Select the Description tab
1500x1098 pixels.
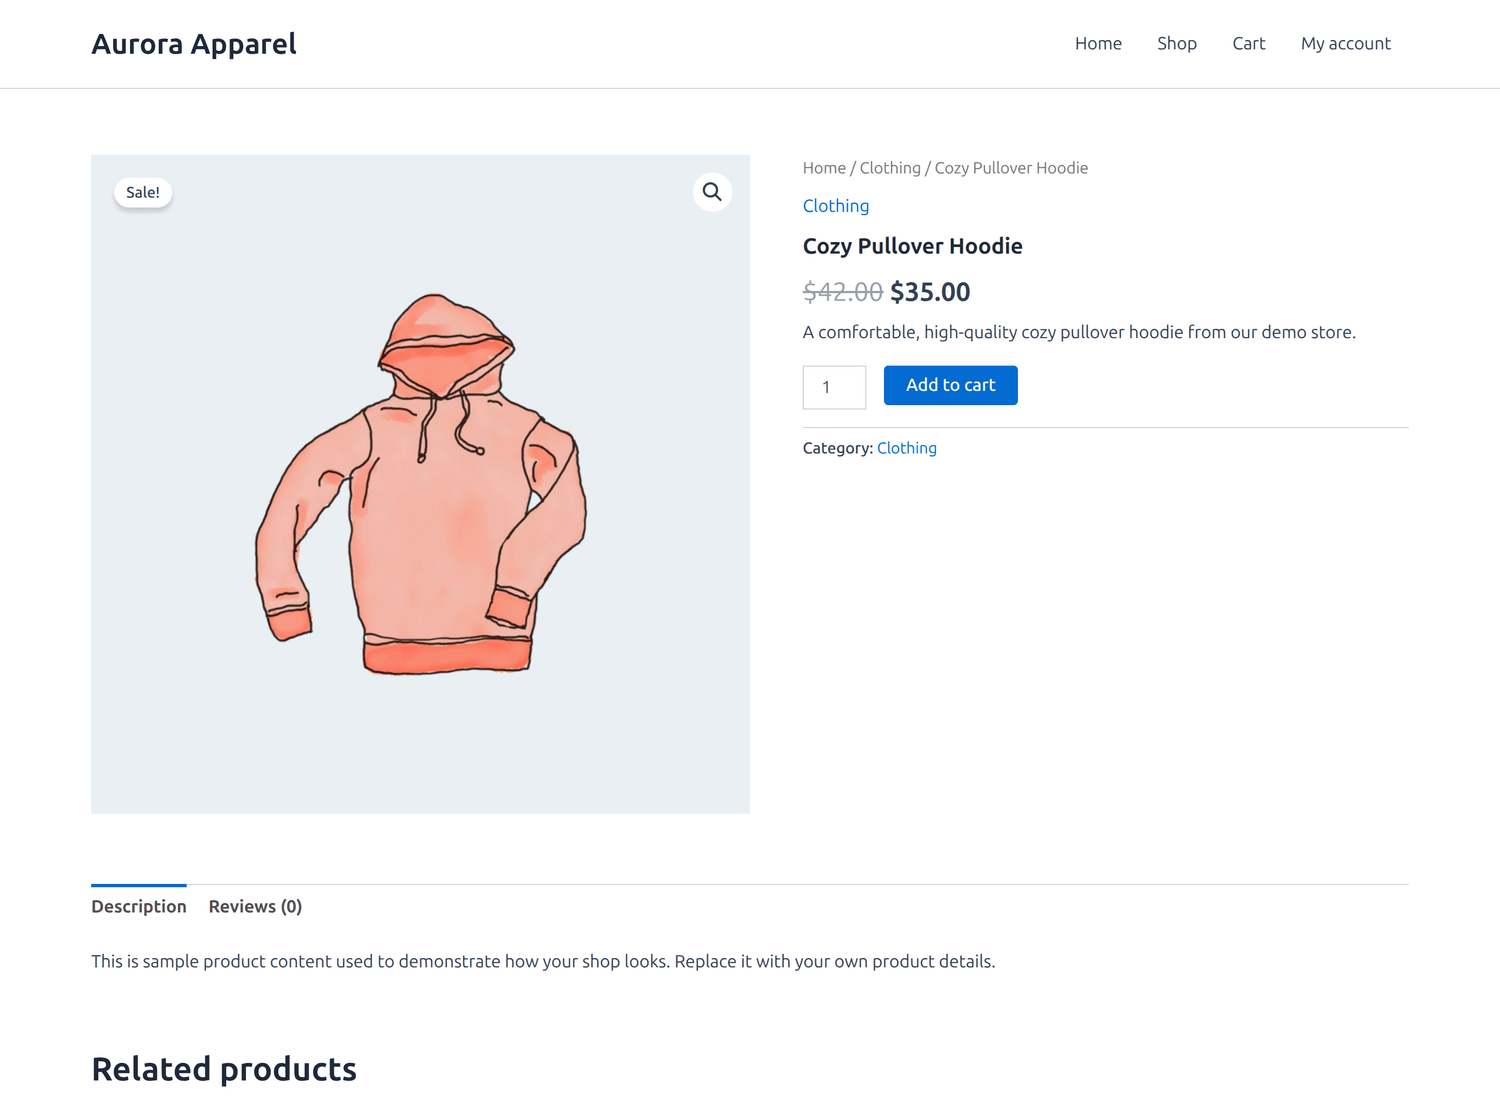pyautogui.click(x=139, y=906)
